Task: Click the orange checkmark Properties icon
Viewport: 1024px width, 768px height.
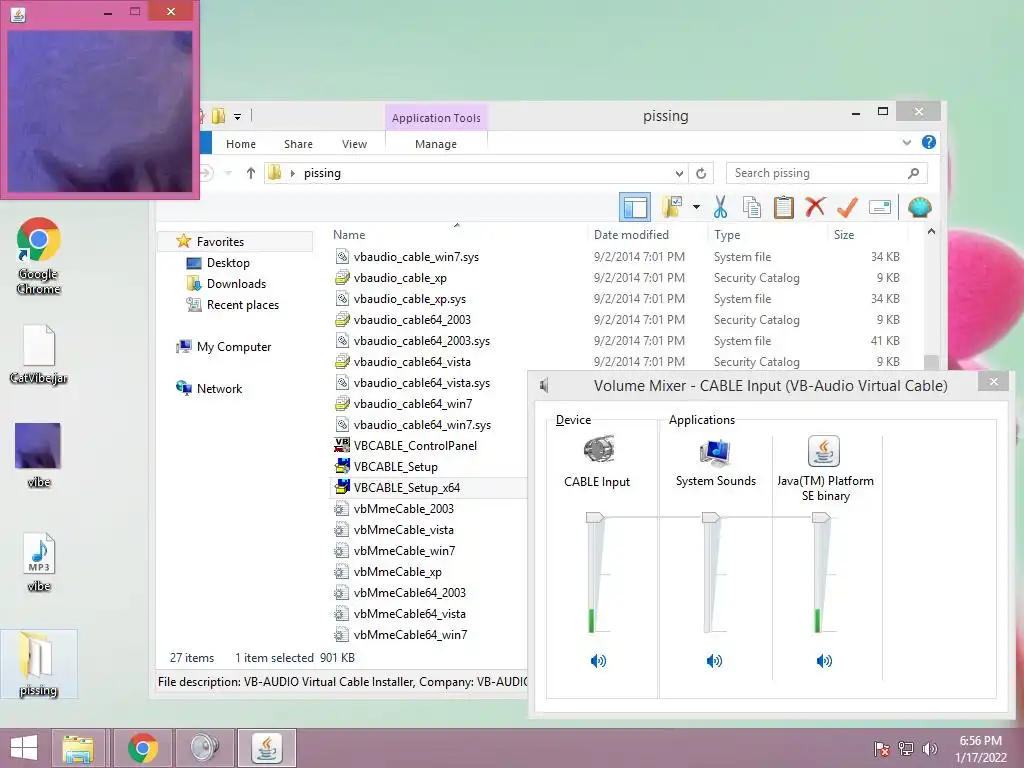Action: 847,208
